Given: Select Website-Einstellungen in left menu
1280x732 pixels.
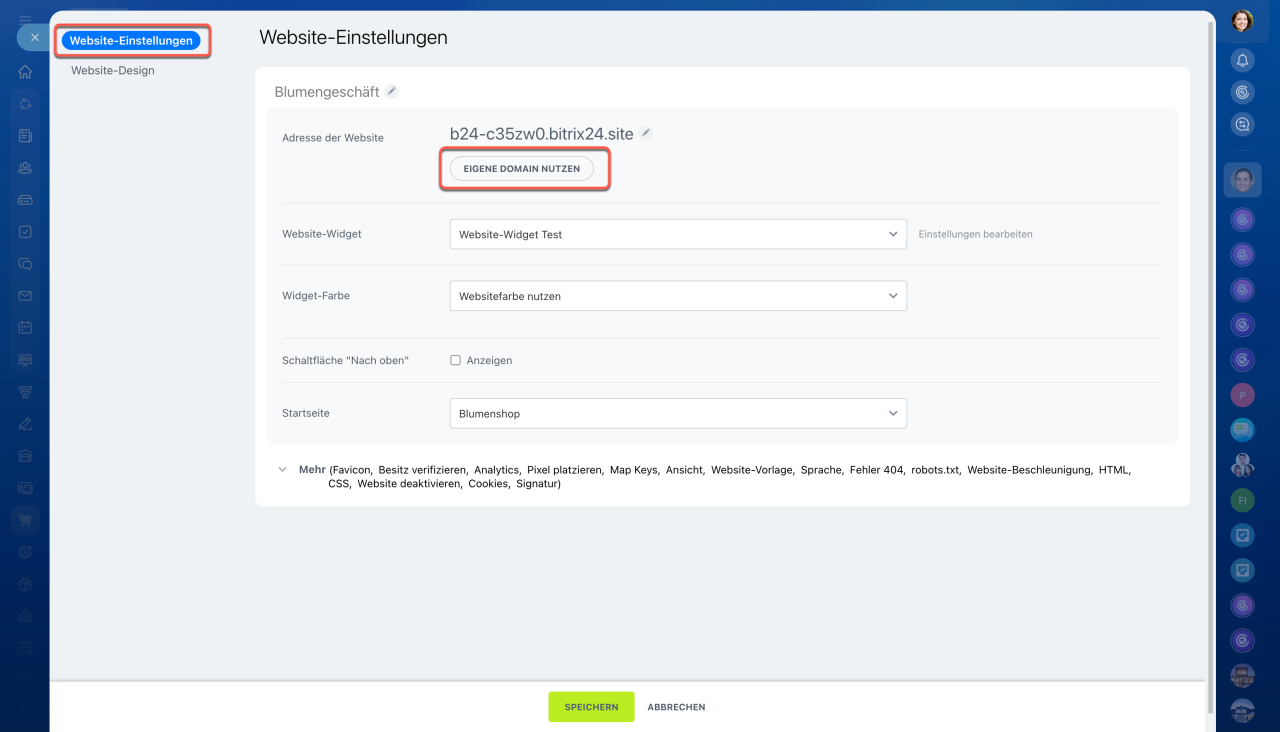Looking at the screenshot, I should [131, 41].
